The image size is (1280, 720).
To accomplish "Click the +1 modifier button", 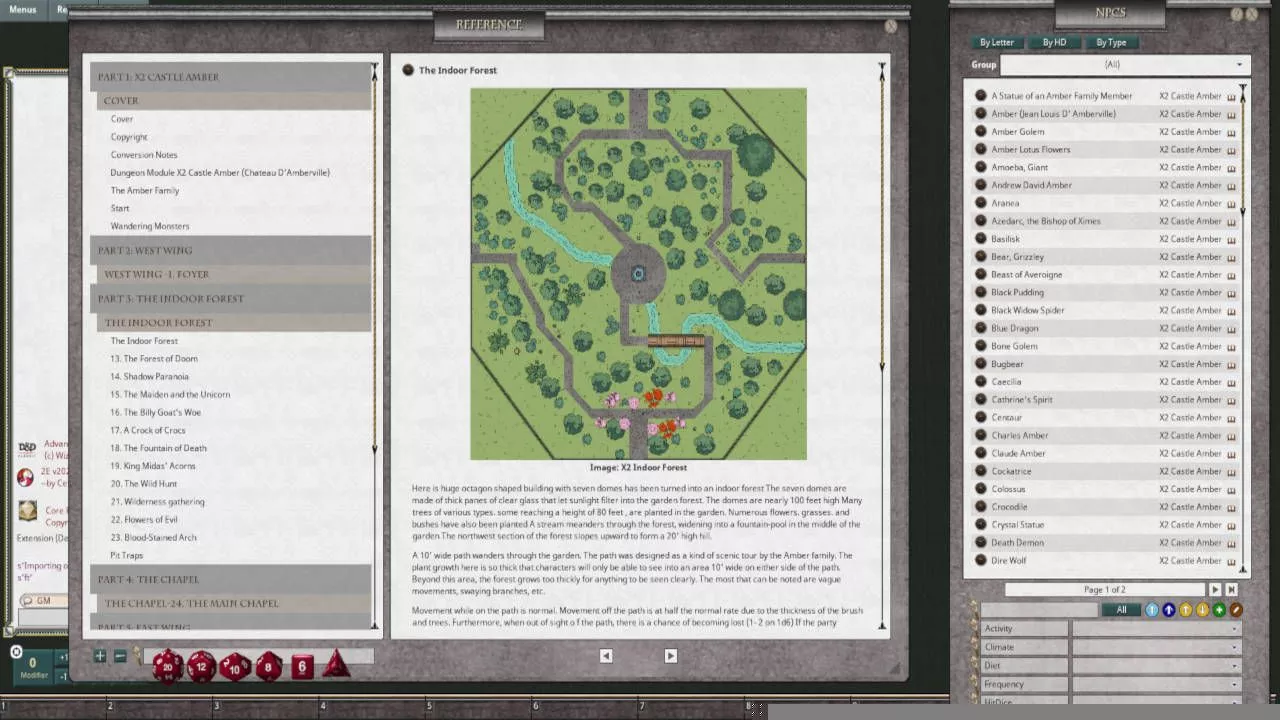I will click(x=62, y=658).
